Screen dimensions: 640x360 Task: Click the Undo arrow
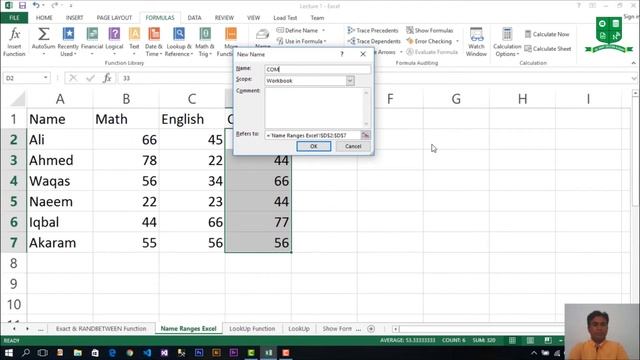36,5
